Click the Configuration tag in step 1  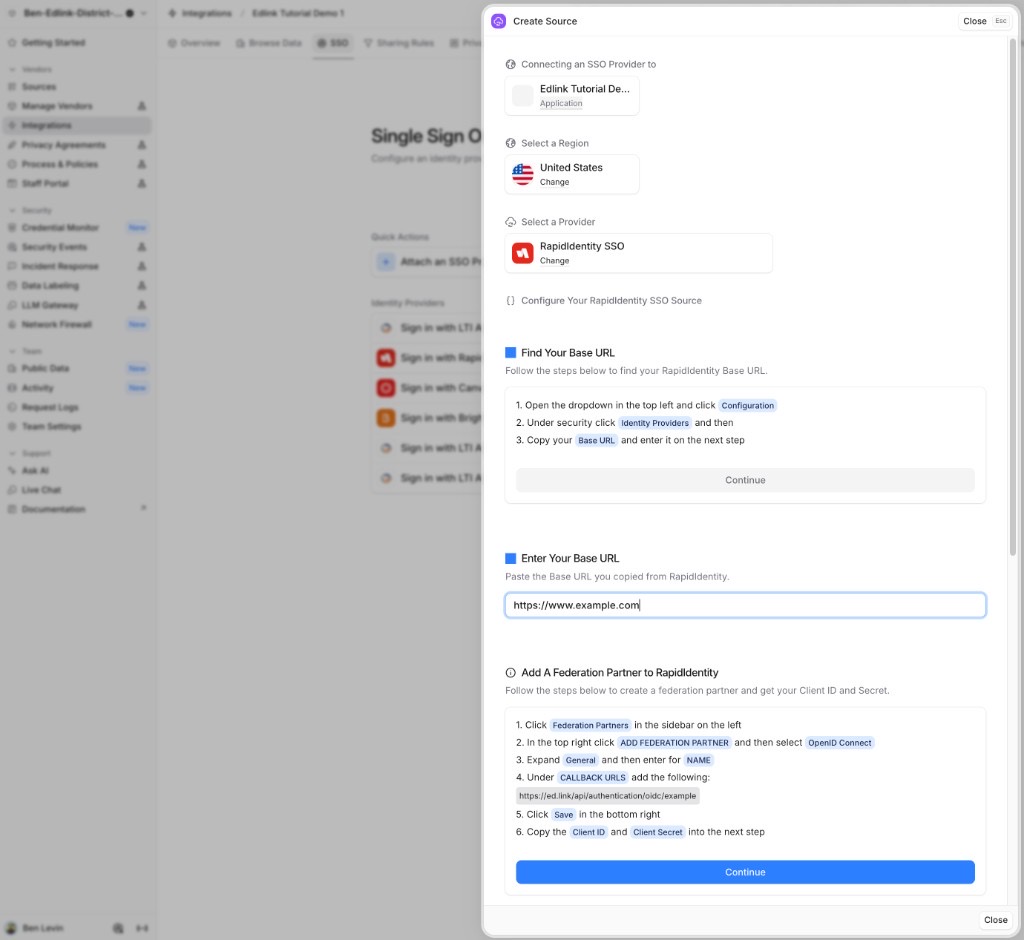748,406
